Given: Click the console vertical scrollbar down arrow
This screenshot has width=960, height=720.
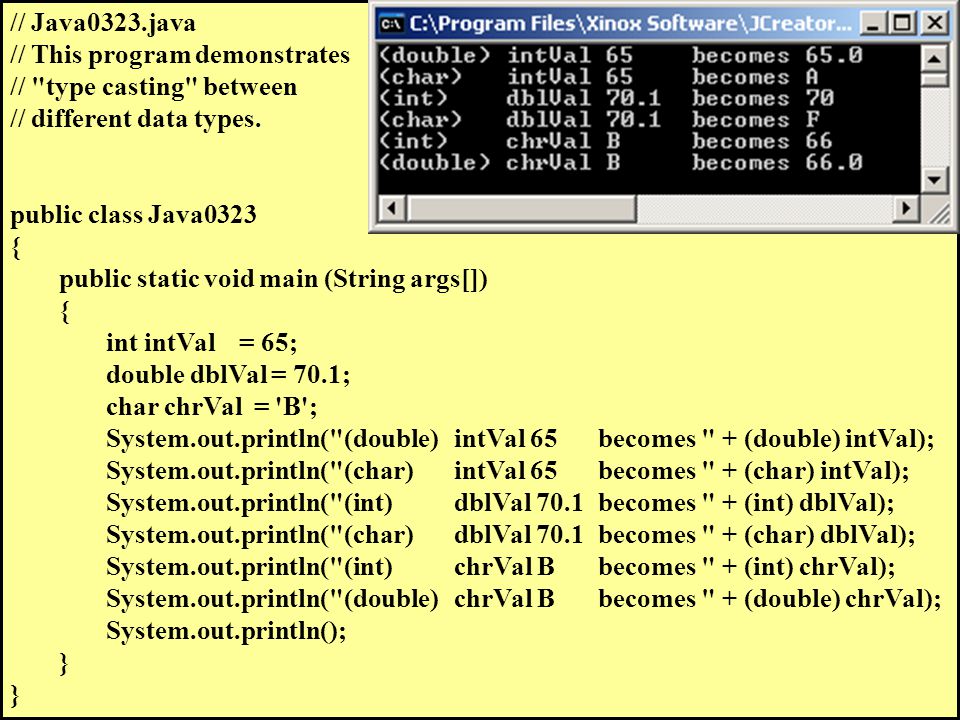Looking at the screenshot, I should (934, 179).
